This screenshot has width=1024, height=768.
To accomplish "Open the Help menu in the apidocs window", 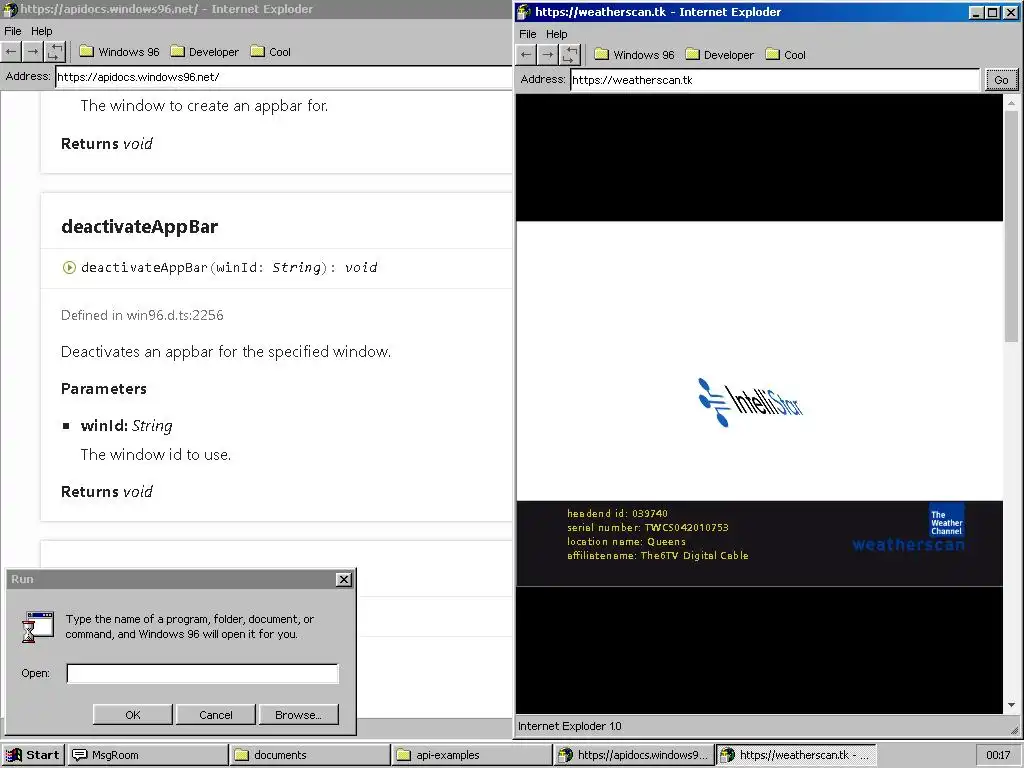I will tap(41, 31).
